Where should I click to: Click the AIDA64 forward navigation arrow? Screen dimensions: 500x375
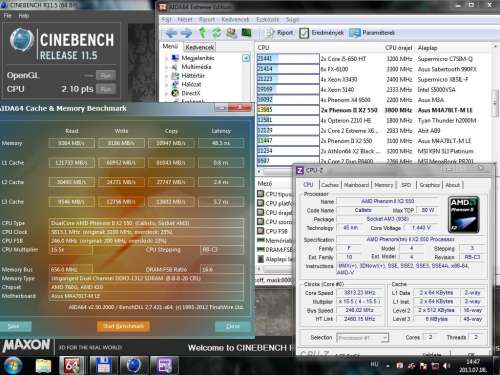click(x=186, y=33)
